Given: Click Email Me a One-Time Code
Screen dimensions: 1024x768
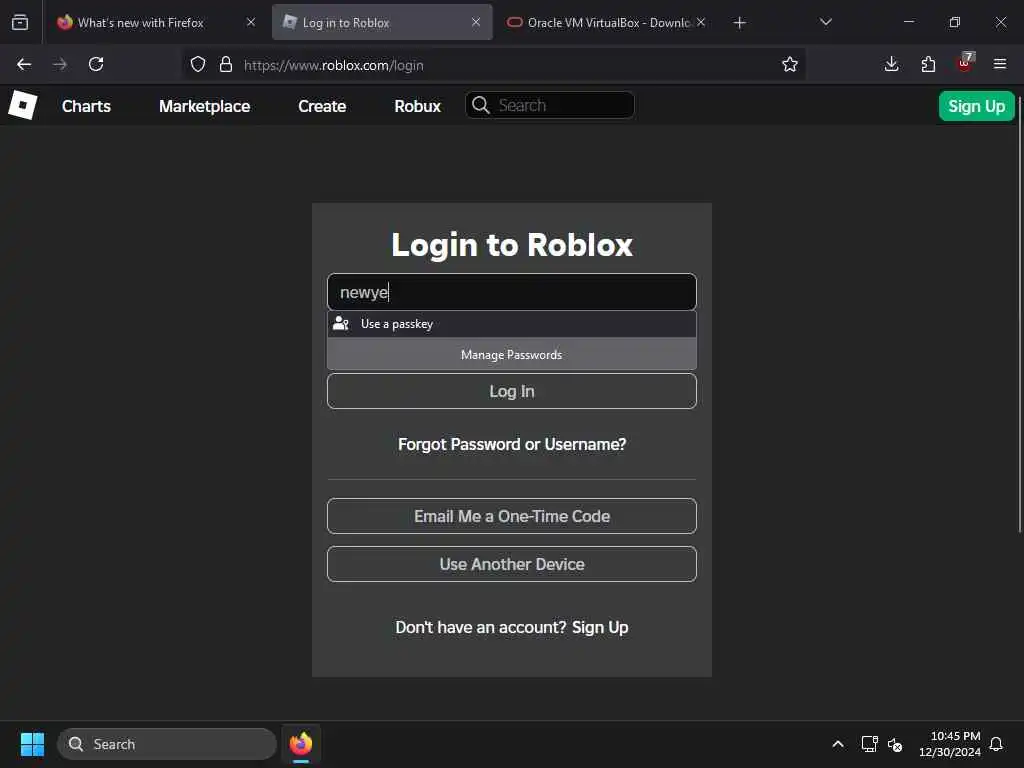Looking at the screenshot, I should 511,516.
